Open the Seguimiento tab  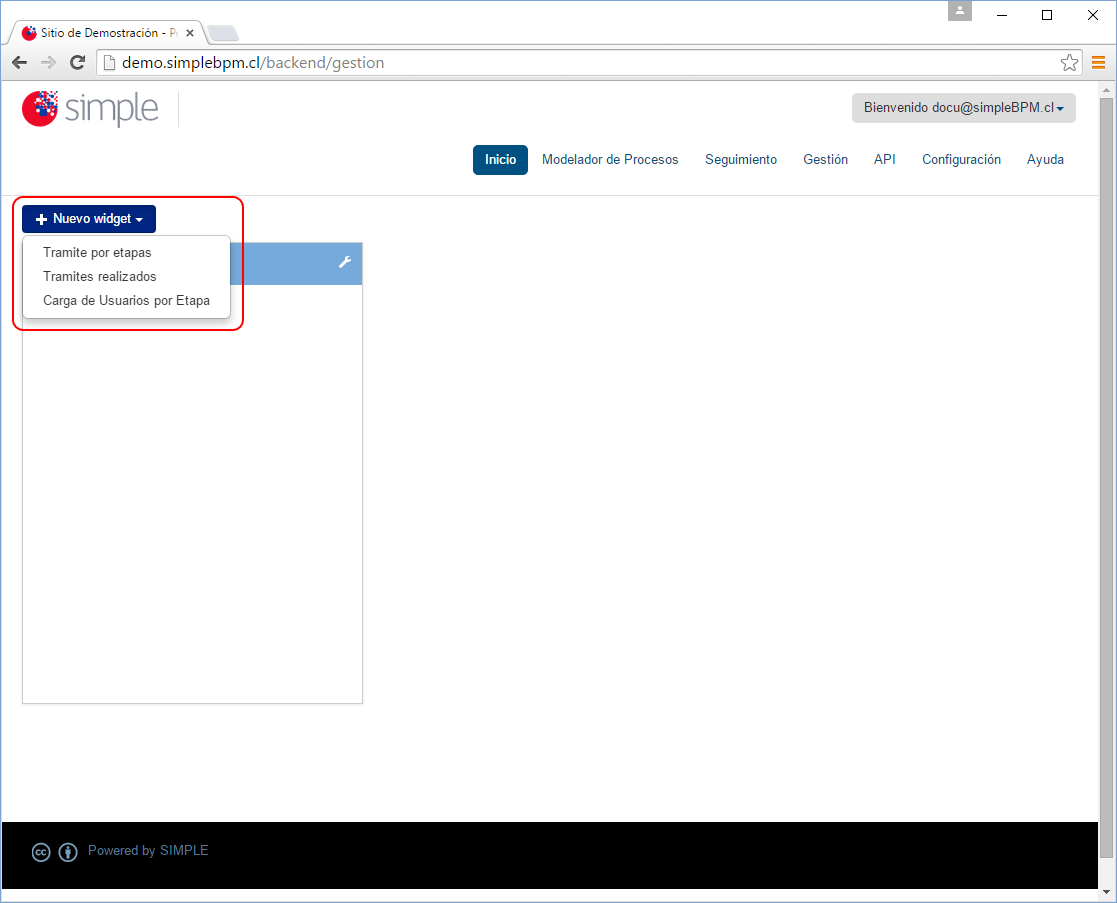coord(741,159)
